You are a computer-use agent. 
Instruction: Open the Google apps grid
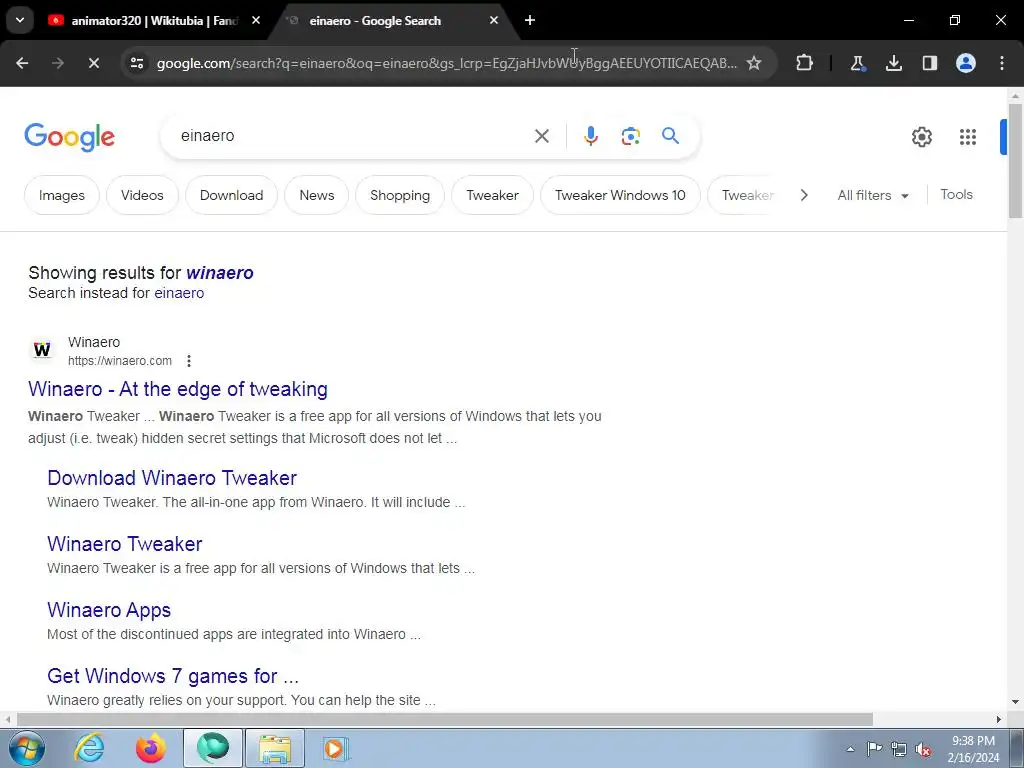968,136
